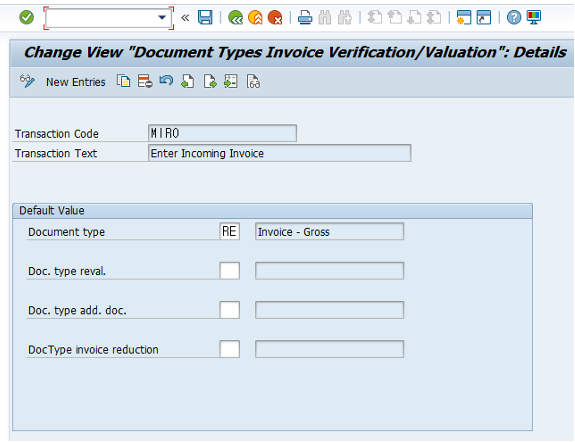
Task: Click the New Entries button
Action: pyautogui.click(x=76, y=82)
